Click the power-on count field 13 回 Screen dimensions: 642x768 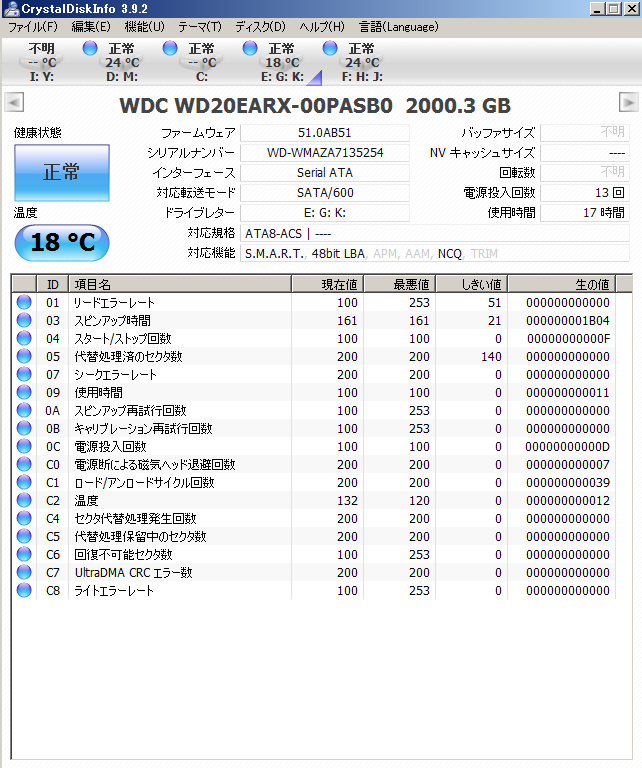coord(585,193)
